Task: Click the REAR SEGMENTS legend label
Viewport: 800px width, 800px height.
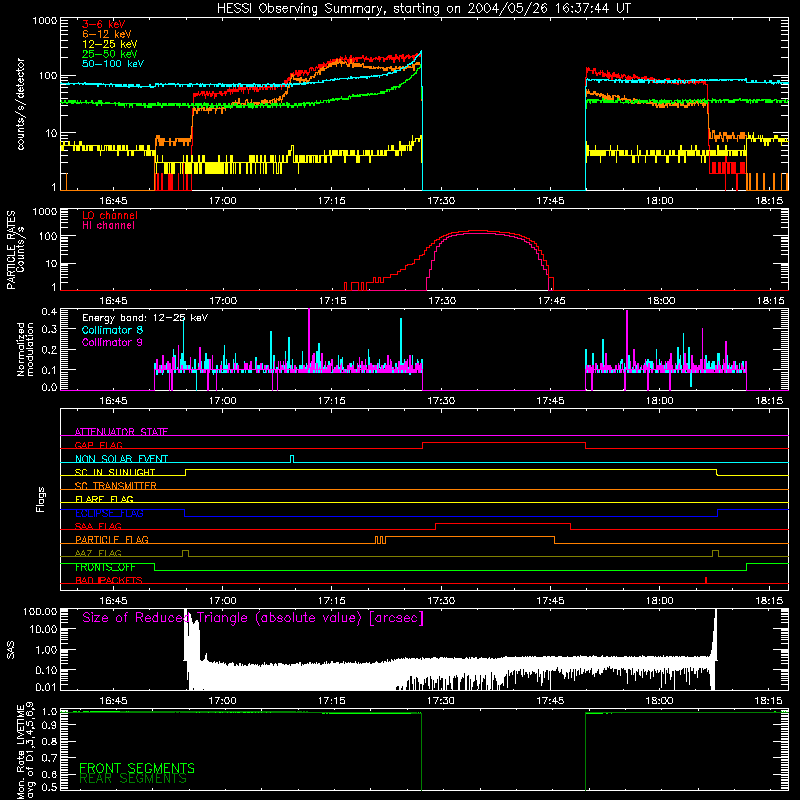Action: 133,779
